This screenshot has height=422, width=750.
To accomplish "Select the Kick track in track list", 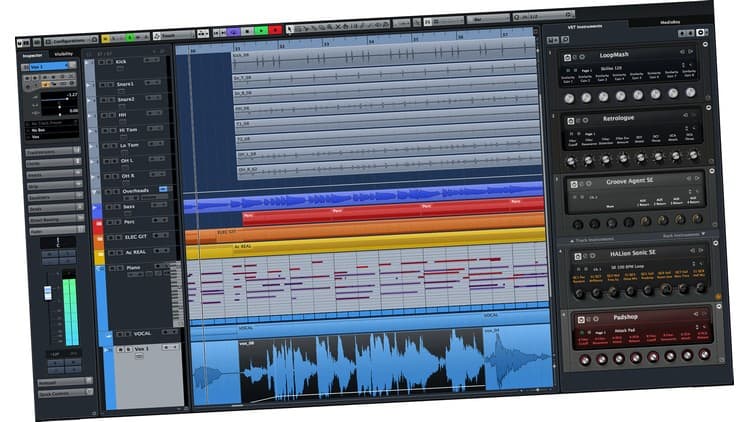I will (122, 62).
